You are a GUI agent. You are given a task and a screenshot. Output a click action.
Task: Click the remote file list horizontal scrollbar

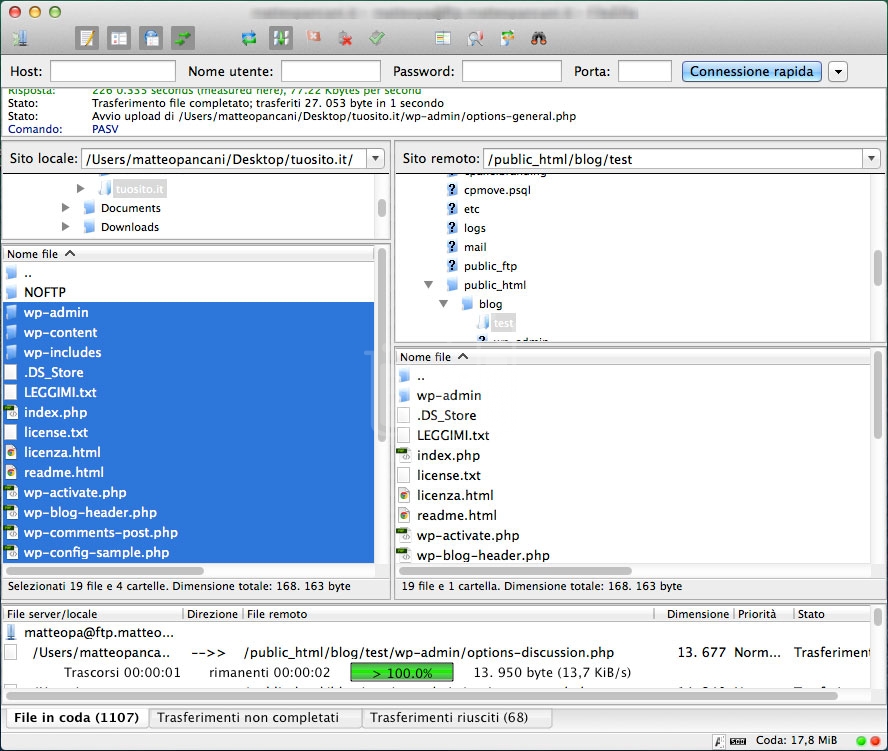[x=515, y=571]
